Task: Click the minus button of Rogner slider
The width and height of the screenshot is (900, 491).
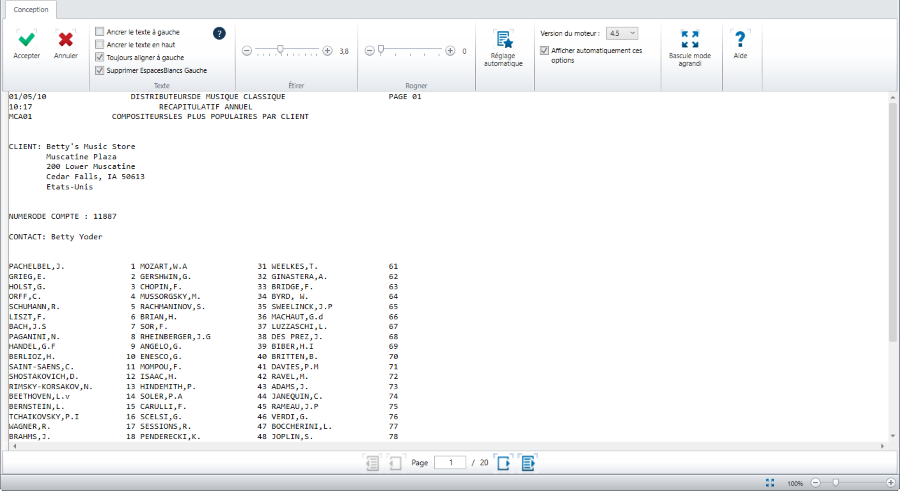Action: click(368, 50)
